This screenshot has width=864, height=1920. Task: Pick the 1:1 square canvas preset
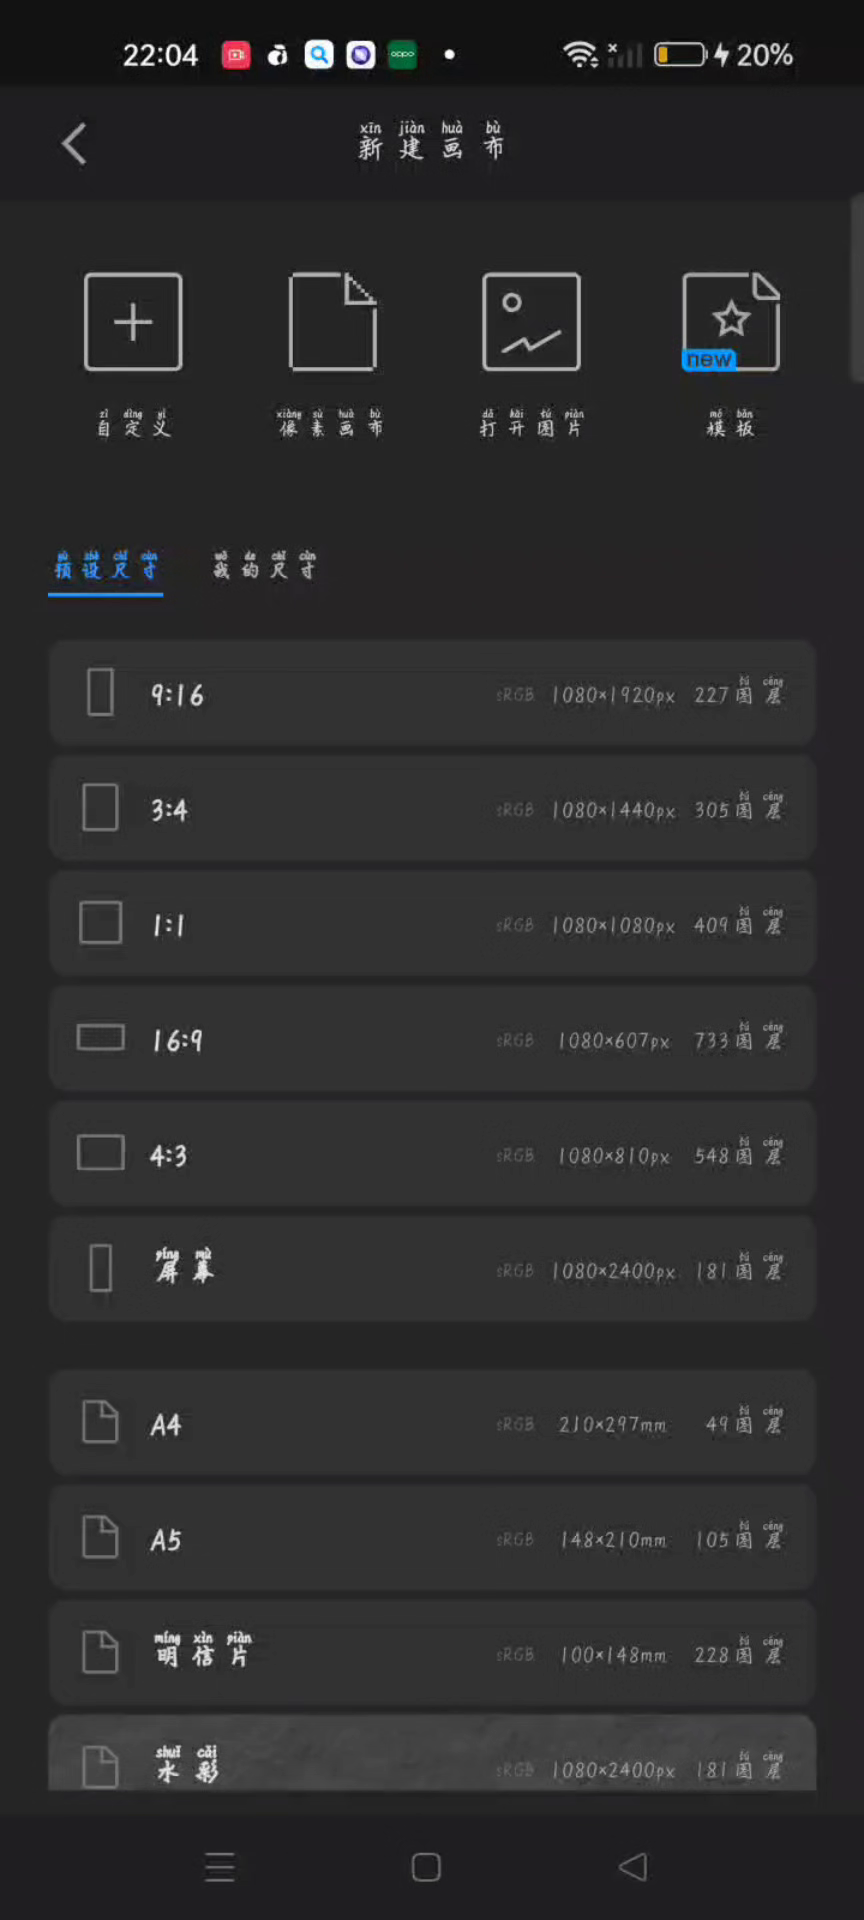tap(432, 924)
